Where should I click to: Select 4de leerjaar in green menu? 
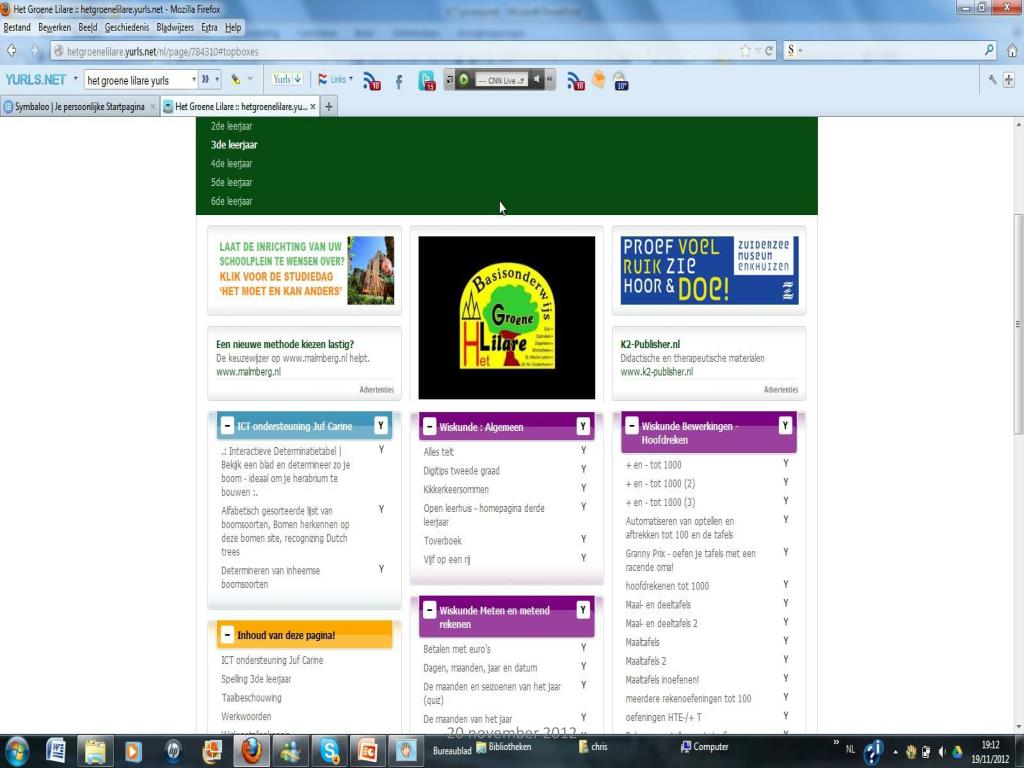click(232, 163)
